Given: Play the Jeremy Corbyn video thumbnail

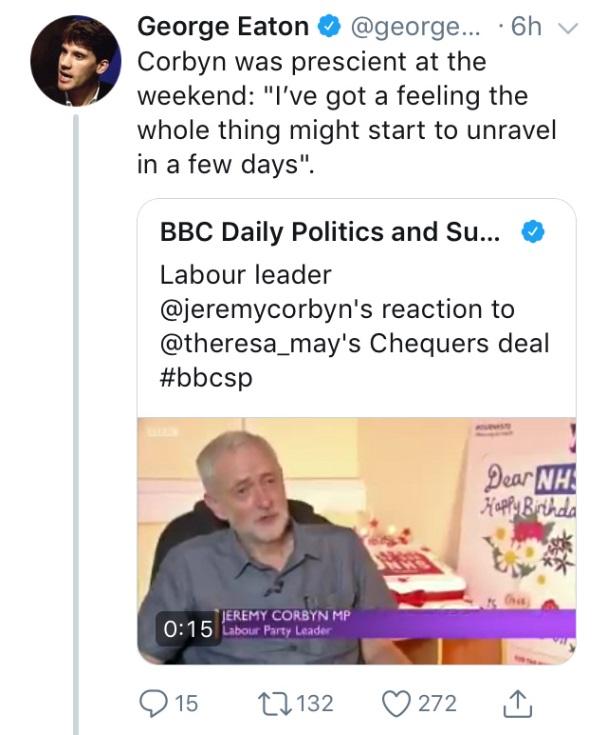Looking at the screenshot, I should point(356,540).
